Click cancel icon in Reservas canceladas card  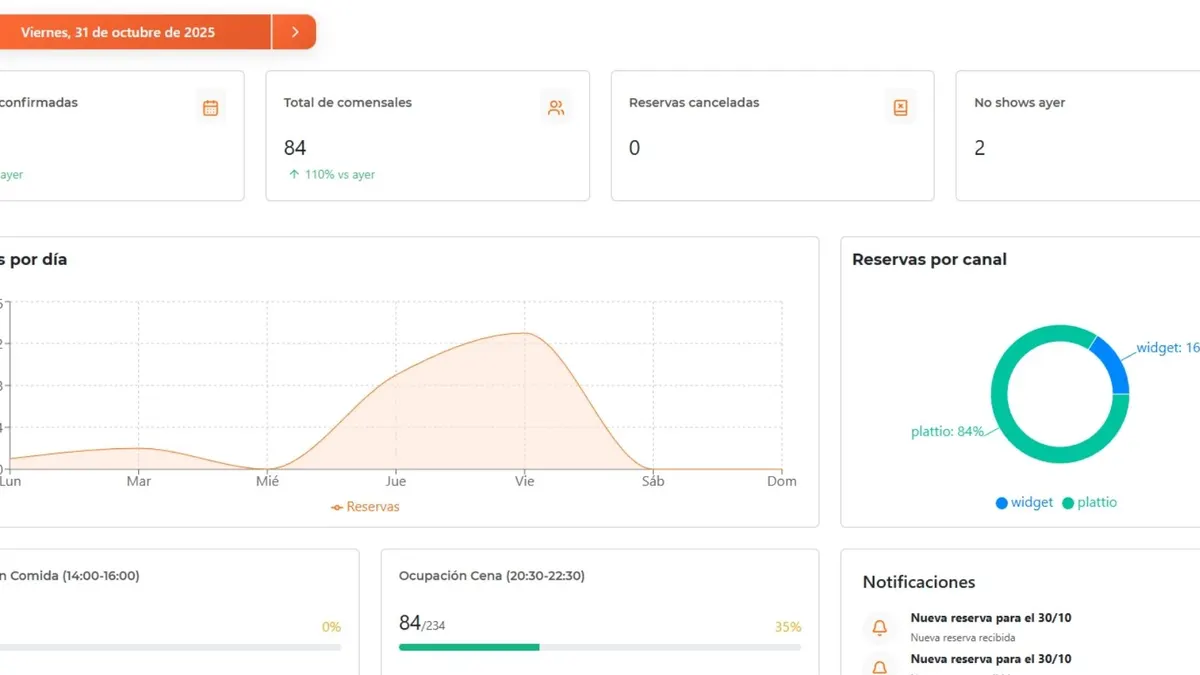coord(900,108)
